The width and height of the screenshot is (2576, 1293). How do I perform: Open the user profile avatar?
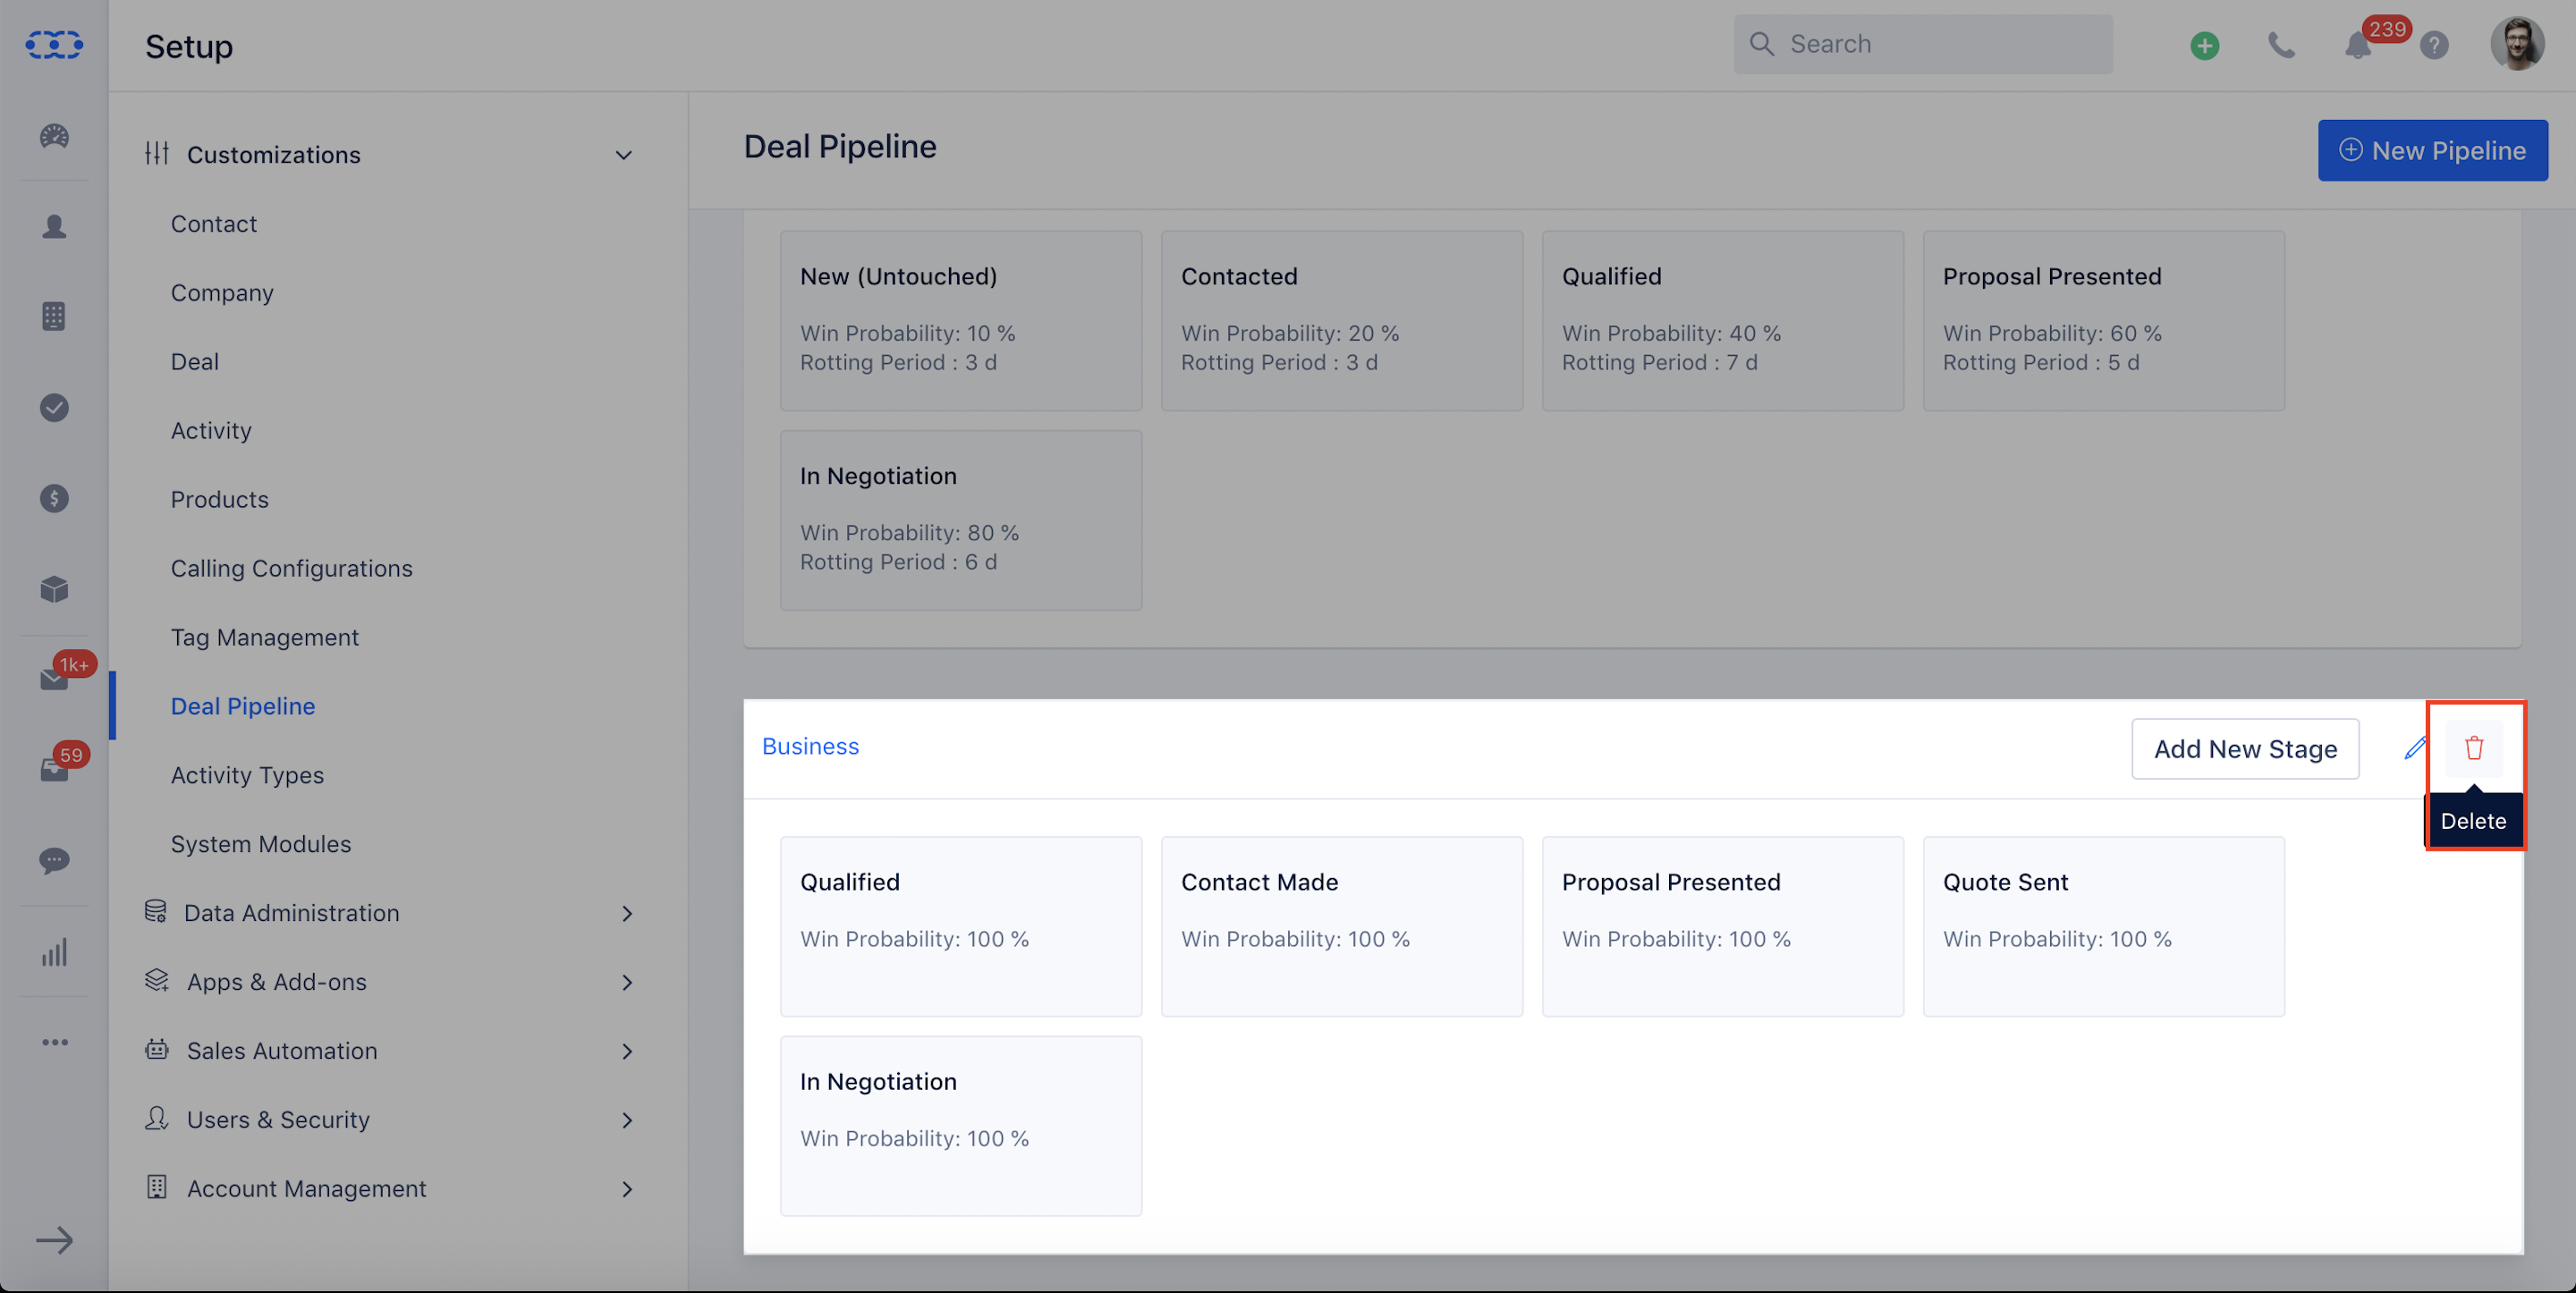point(2516,45)
